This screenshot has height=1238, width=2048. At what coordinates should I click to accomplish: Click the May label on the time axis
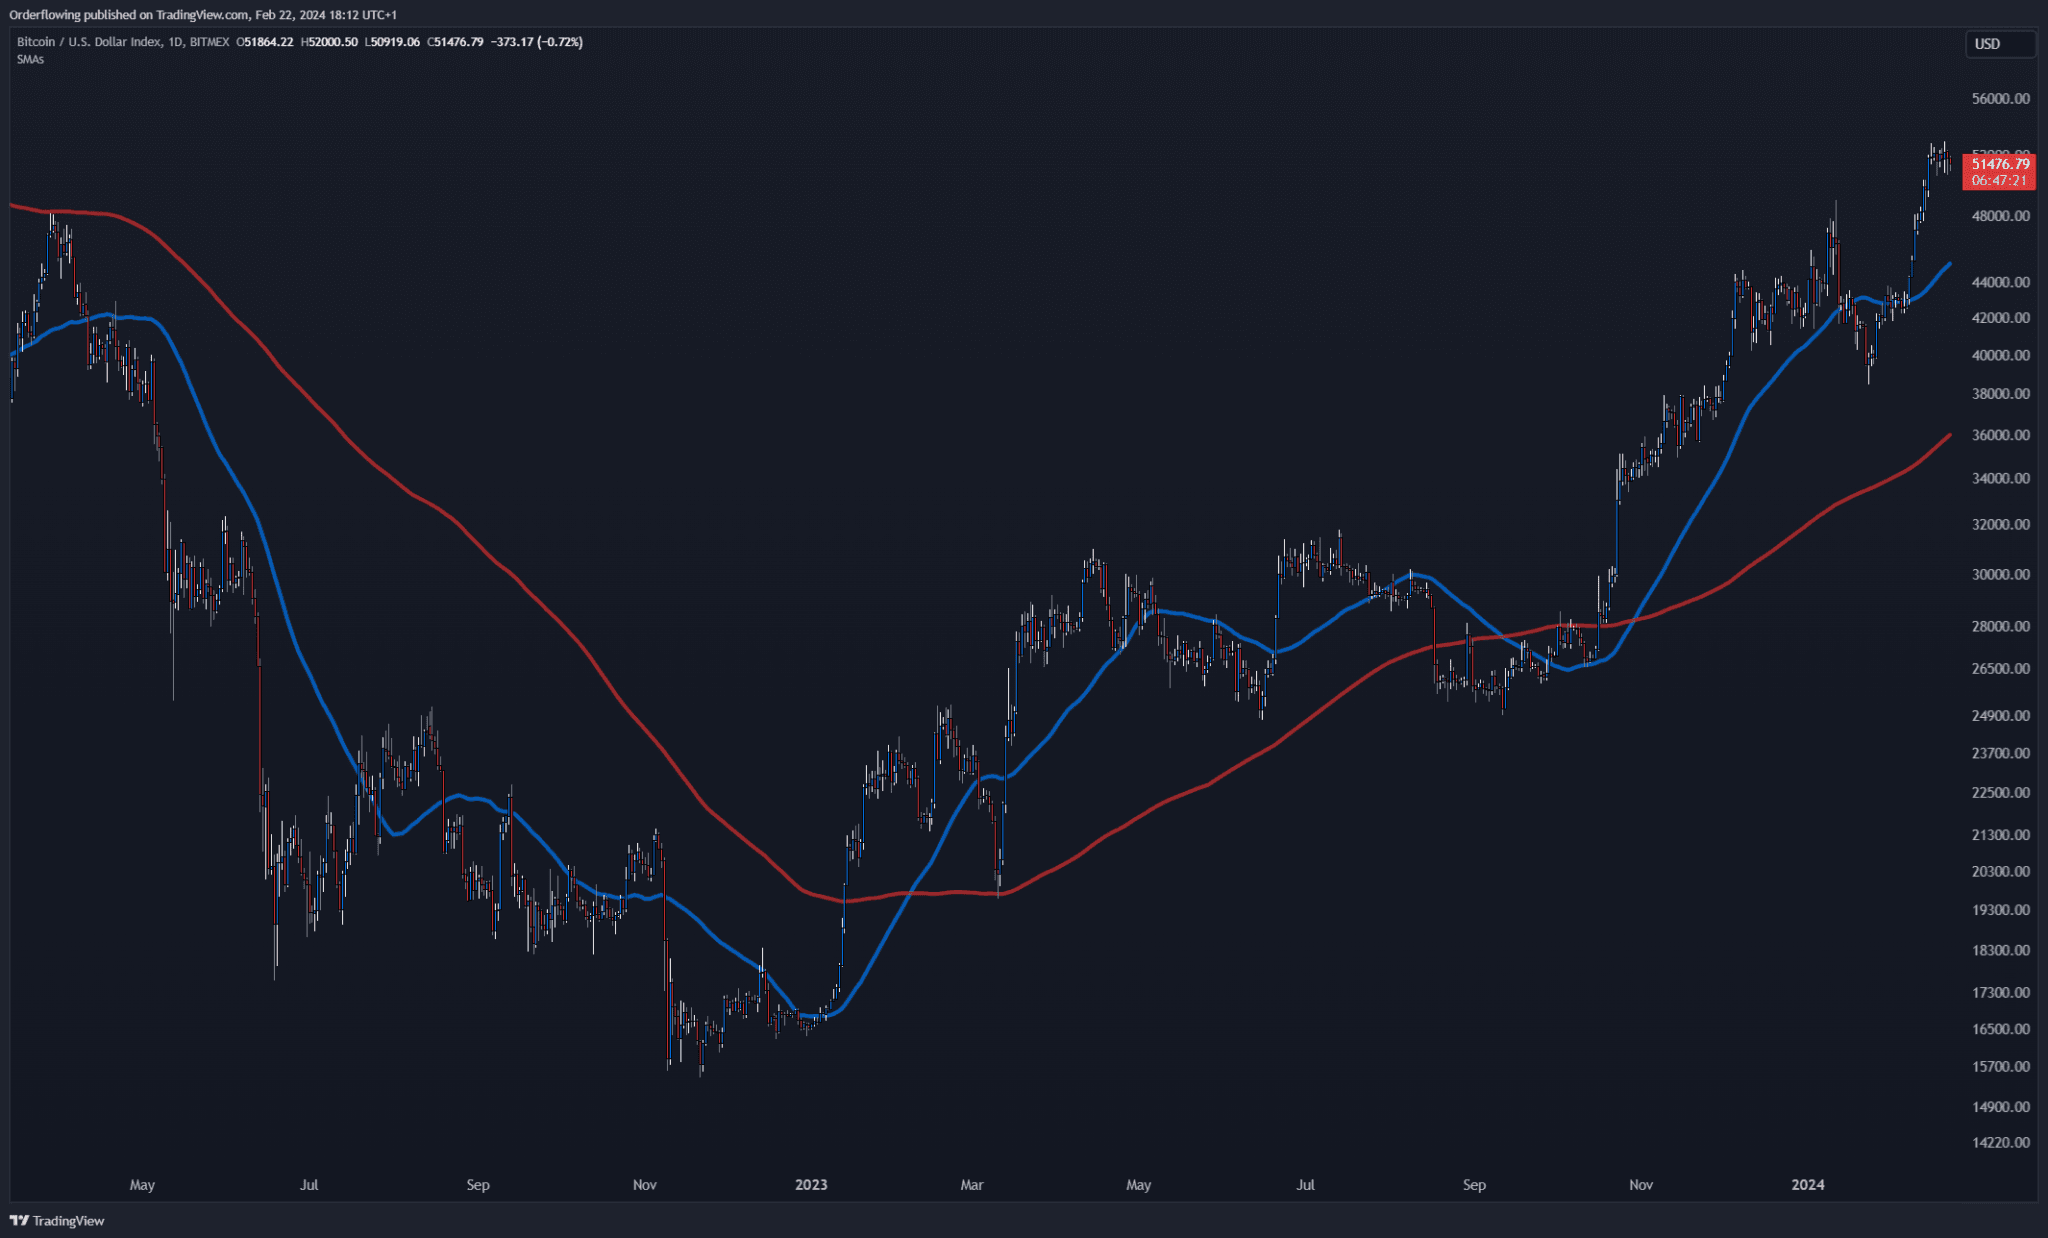143,1185
